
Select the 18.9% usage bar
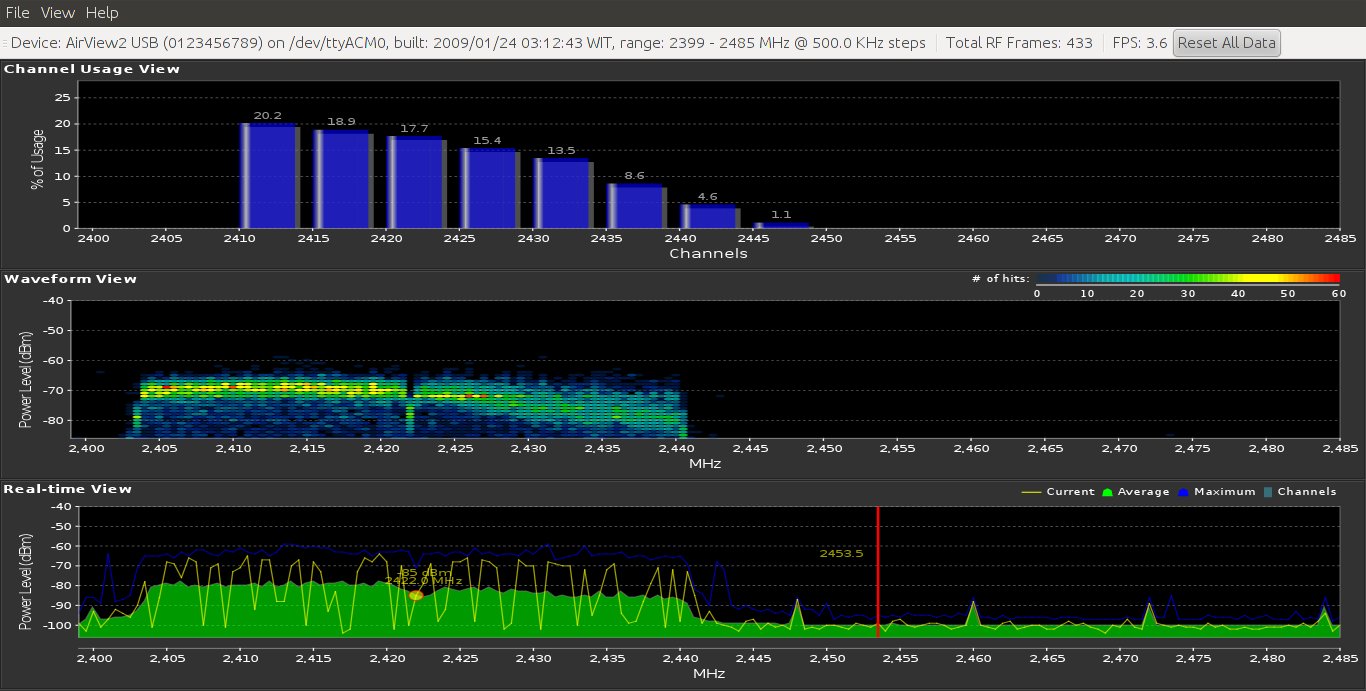click(x=343, y=180)
